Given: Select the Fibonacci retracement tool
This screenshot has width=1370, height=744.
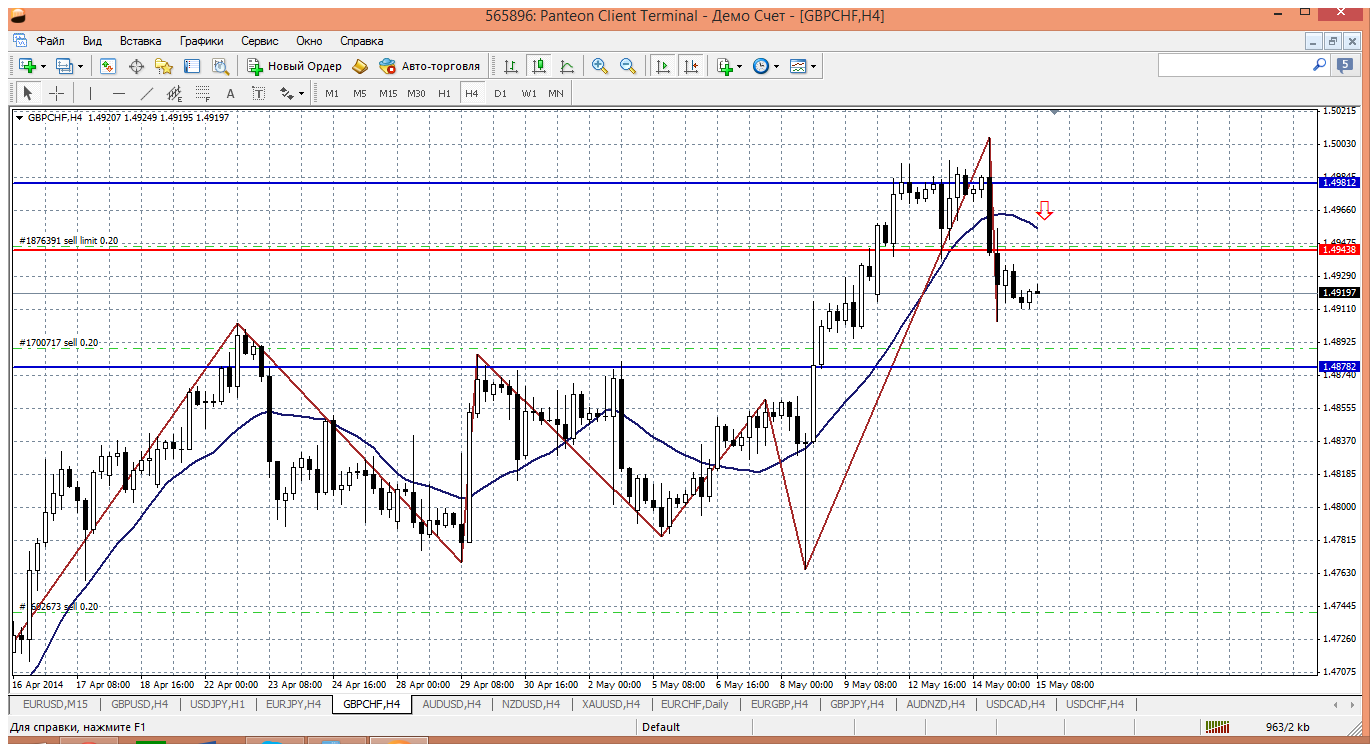Looking at the screenshot, I should point(203,93).
